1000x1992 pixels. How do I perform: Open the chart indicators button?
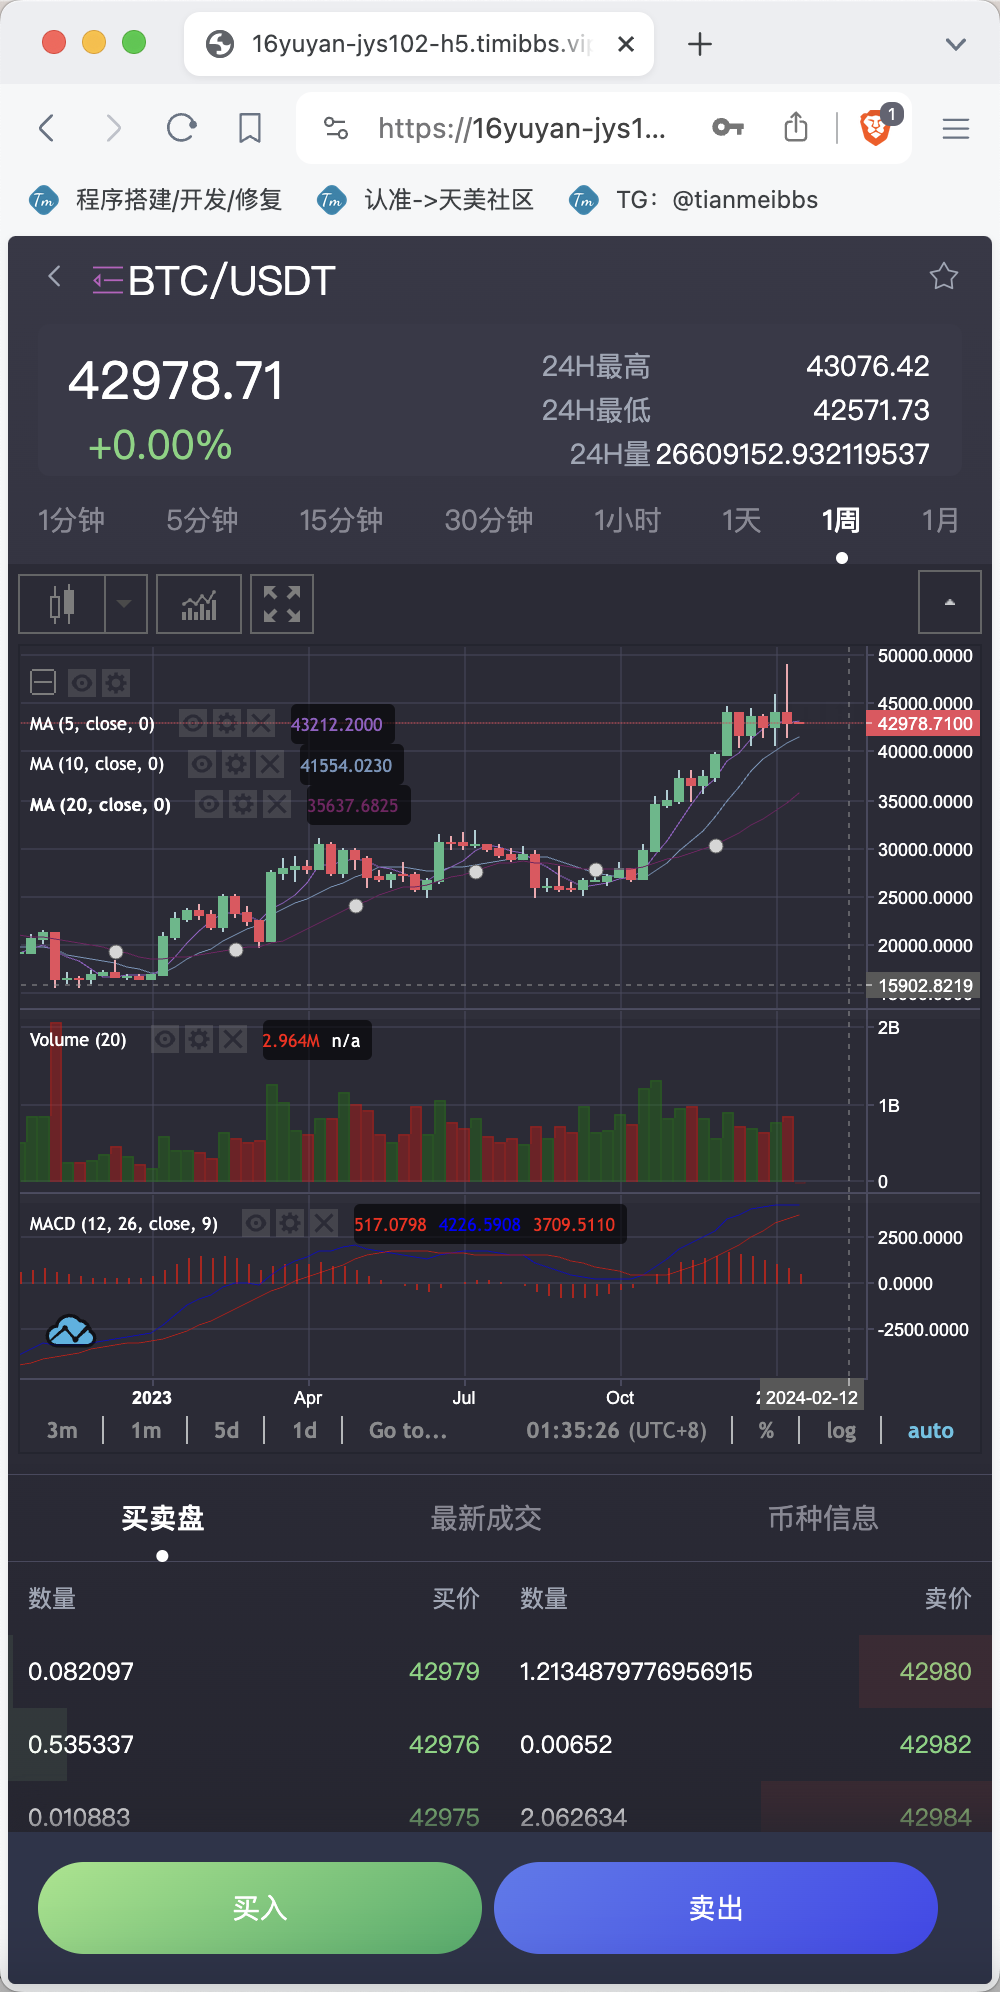click(x=199, y=604)
